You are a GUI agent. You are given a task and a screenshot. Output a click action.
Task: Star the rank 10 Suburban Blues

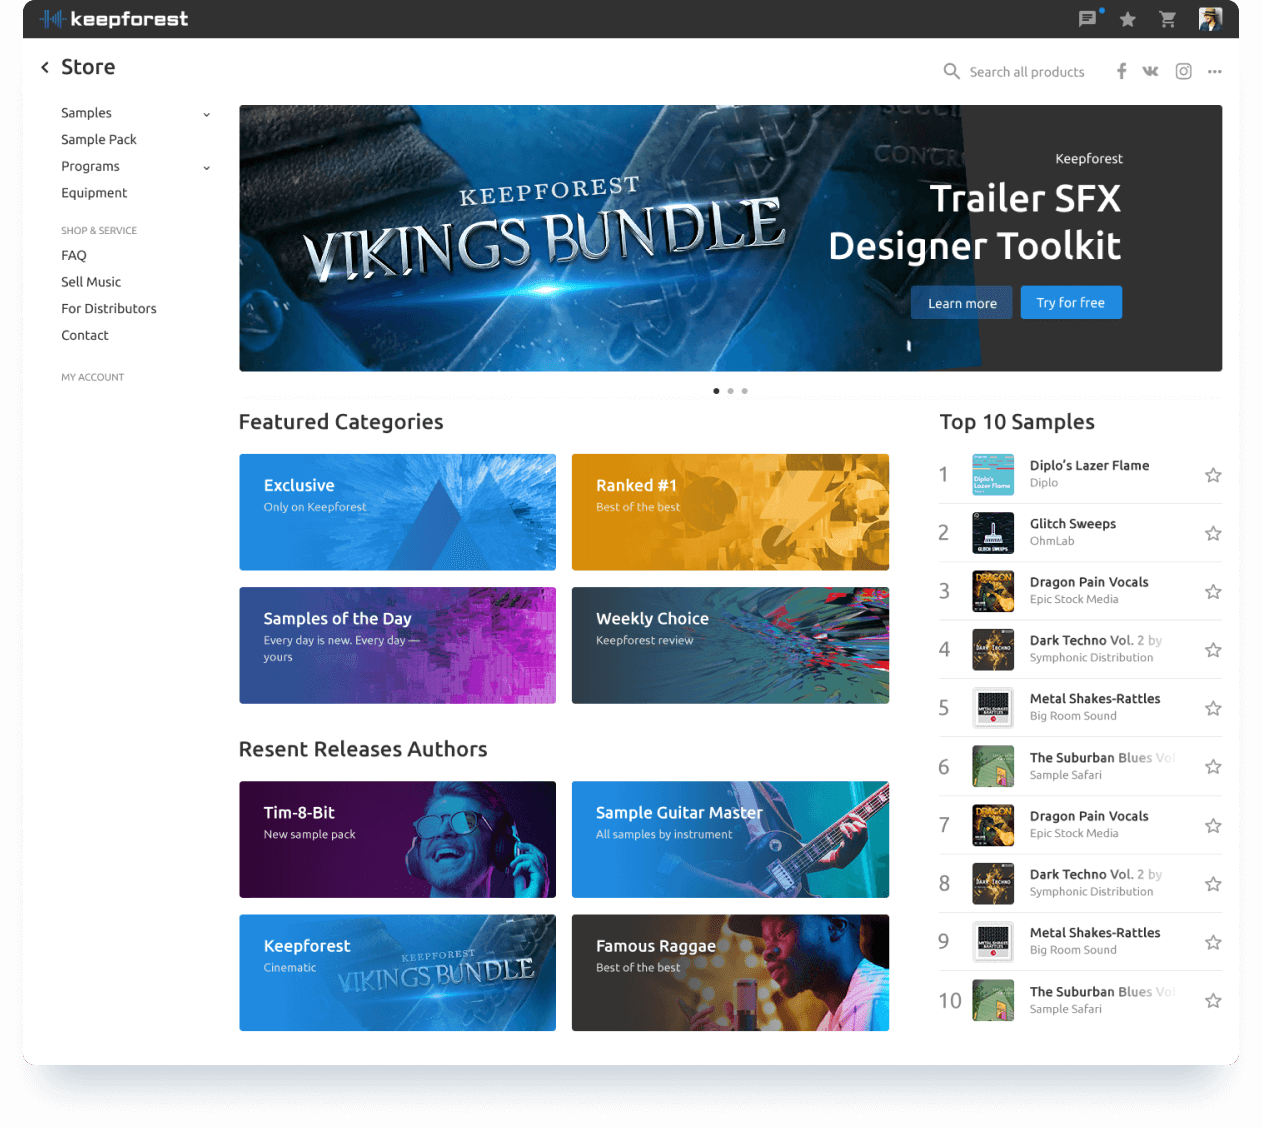(1213, 1001)
